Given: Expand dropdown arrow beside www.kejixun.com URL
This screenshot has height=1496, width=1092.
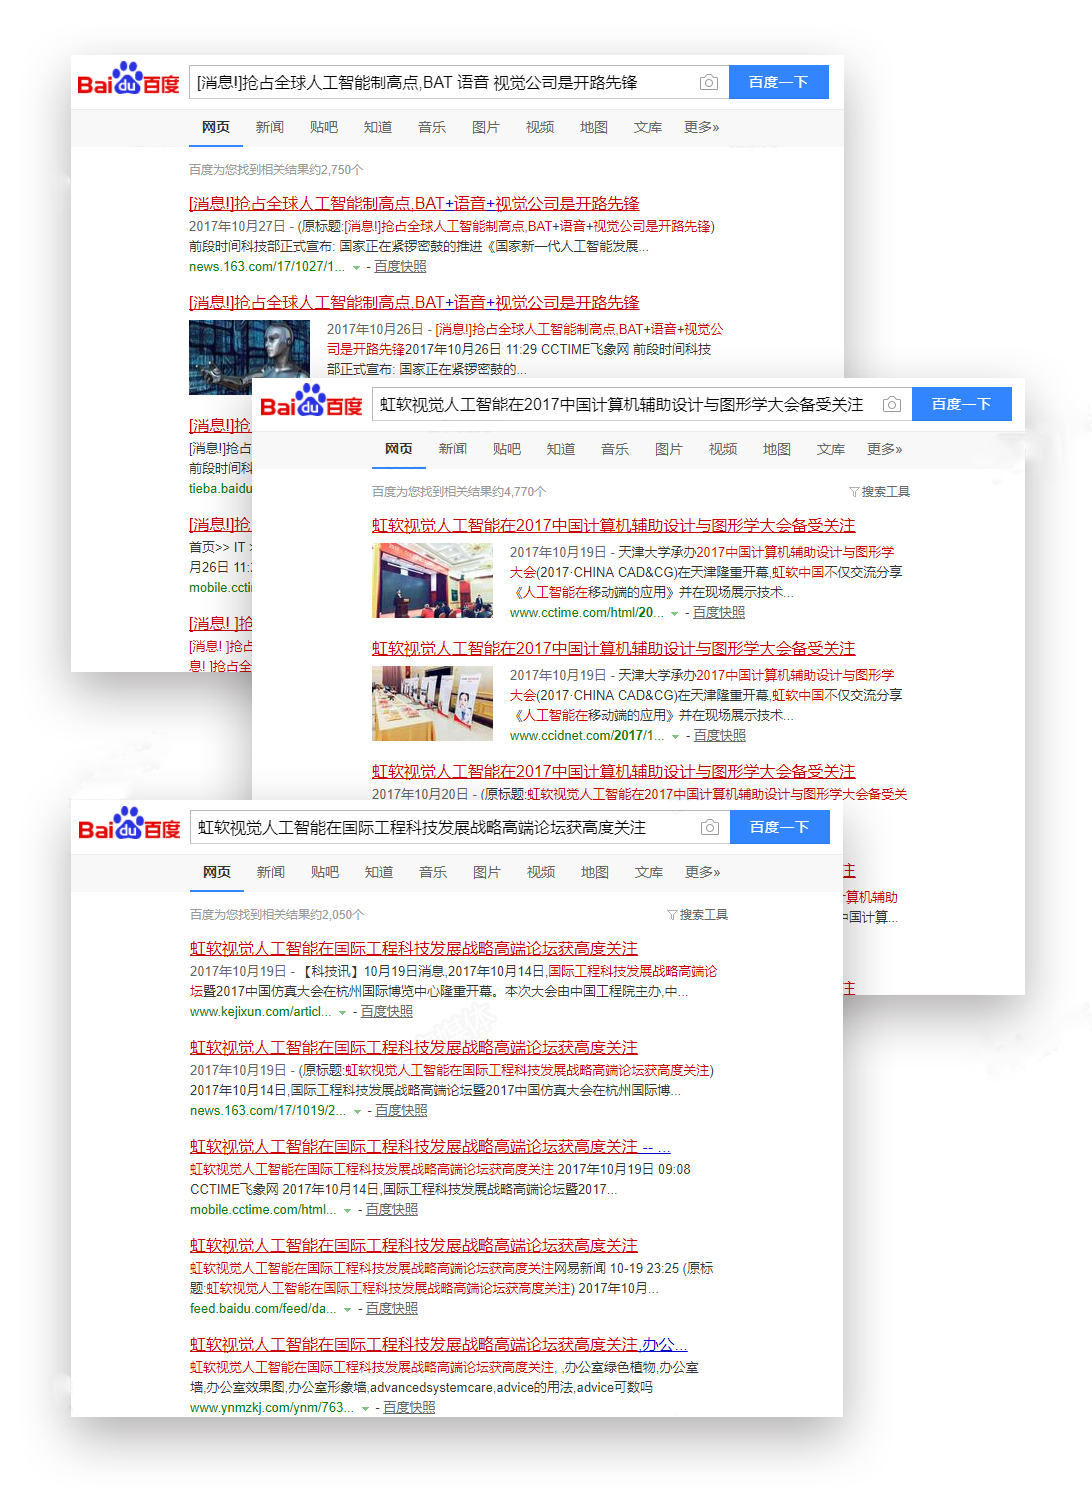Looking at the screenshot, I should (343, 1013).
